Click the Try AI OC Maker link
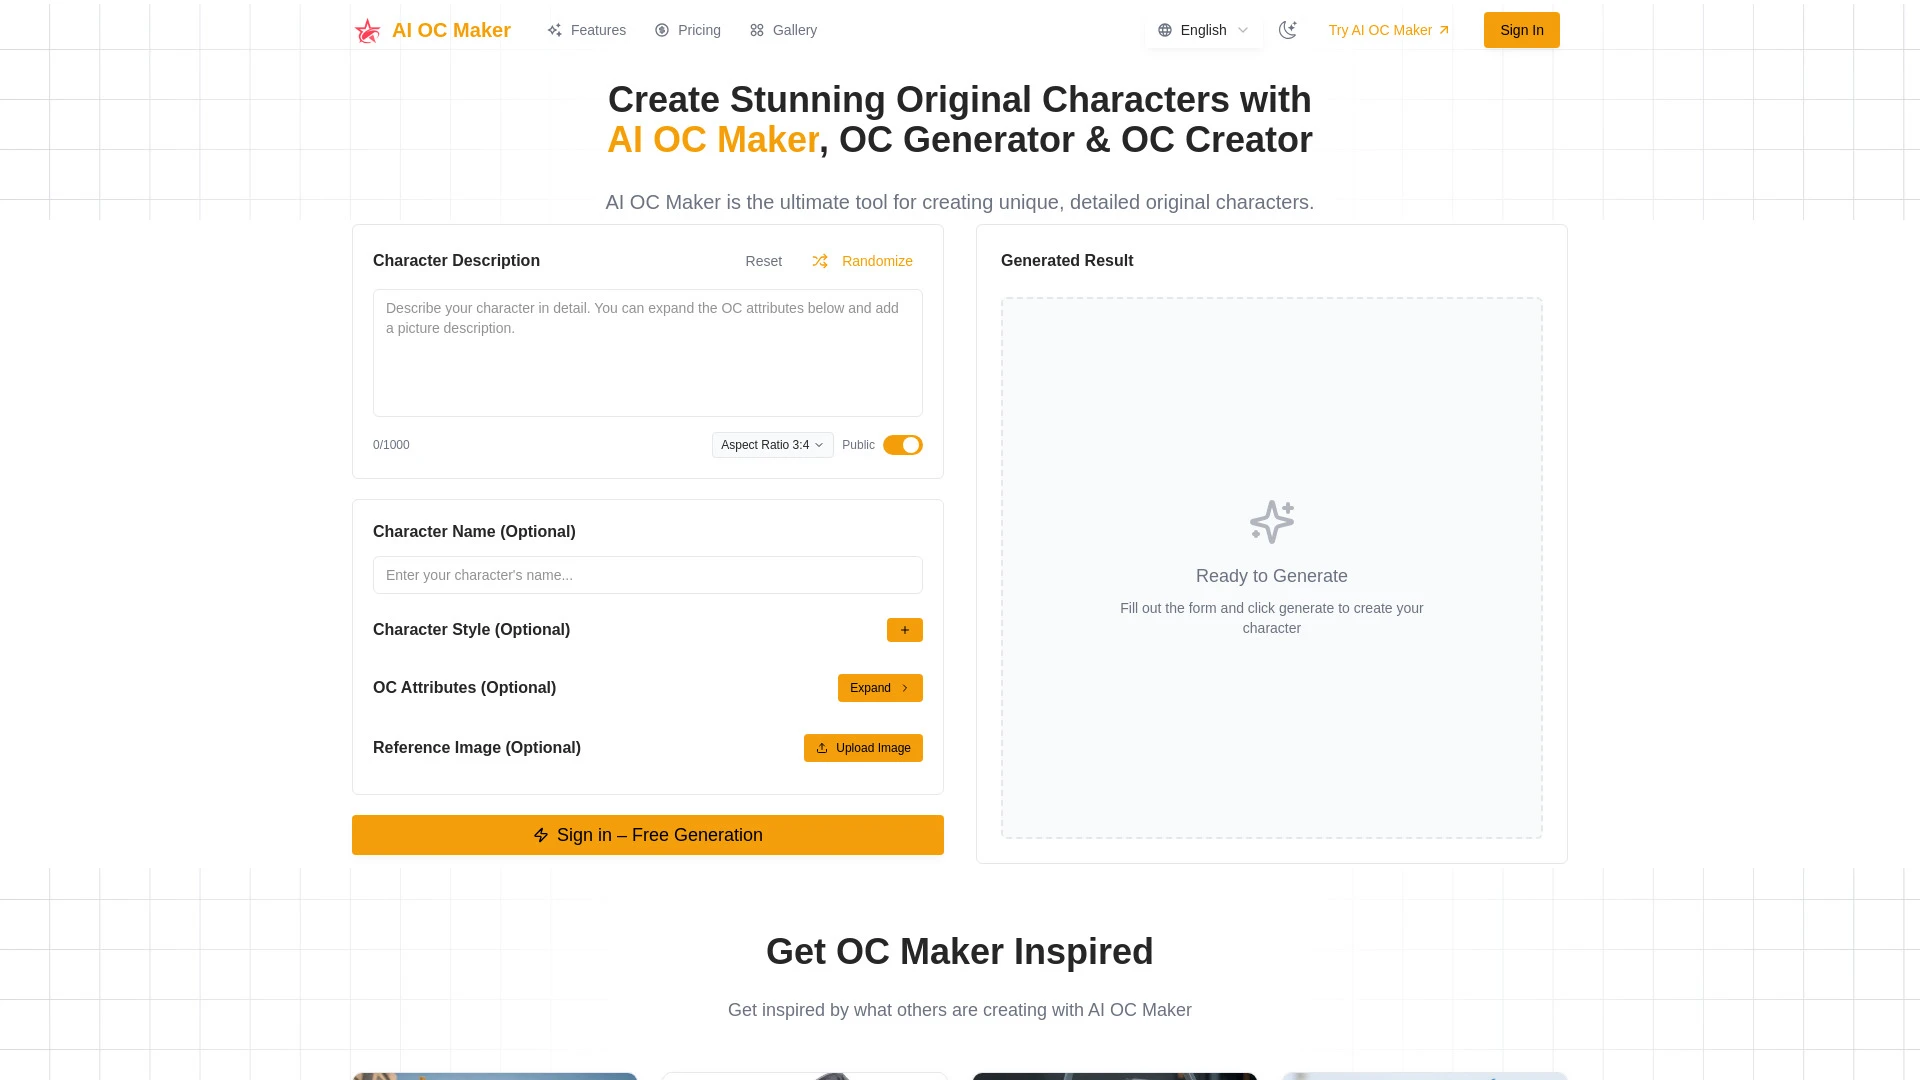1920x1080 pixels. pyautogui.click(x=1387, y=30)
